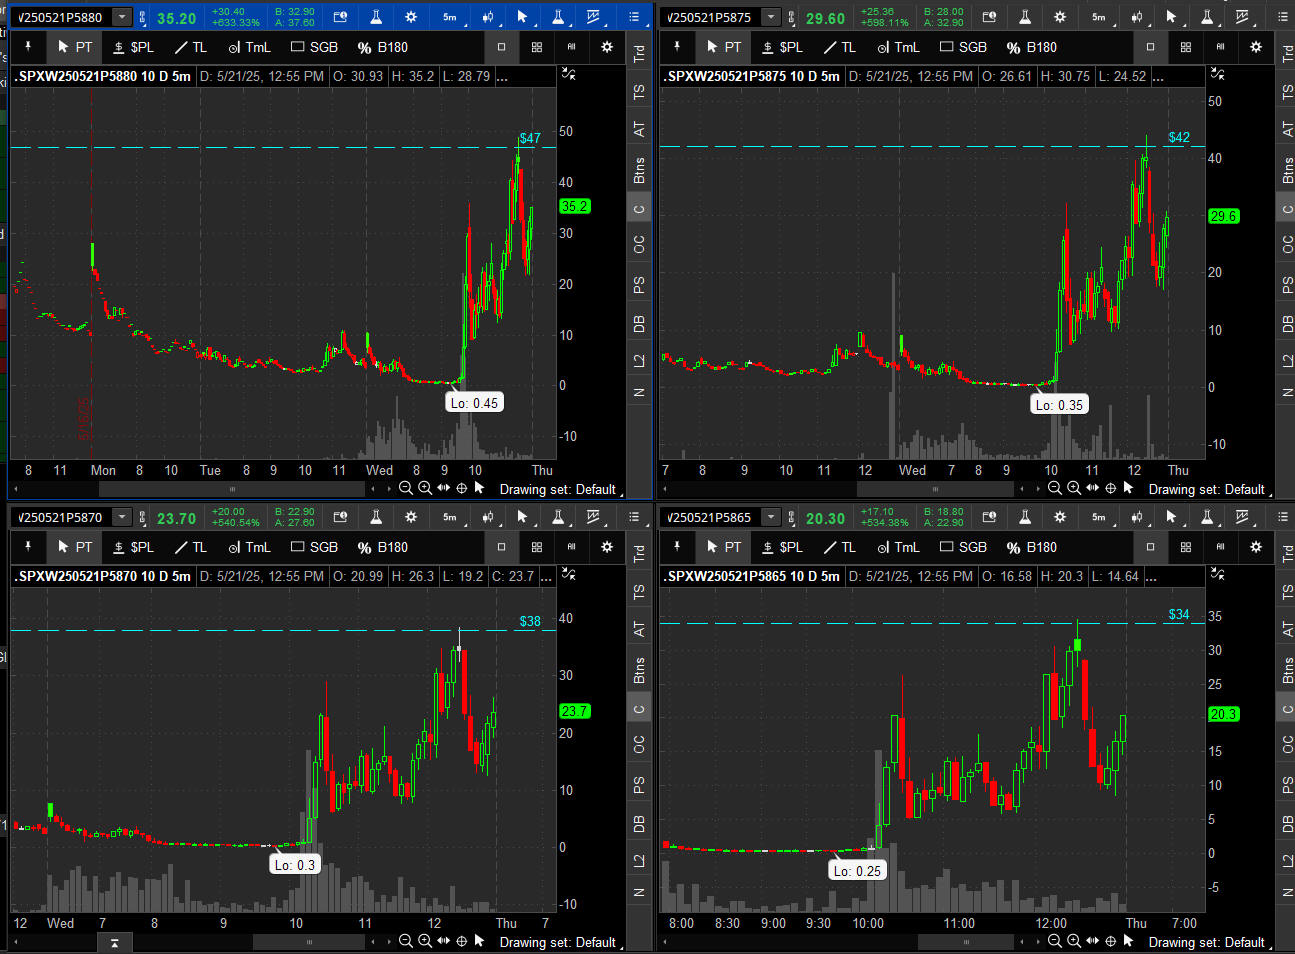Show single chart layout in the 5880 panel
Screen dimensions: 1295x954
502,47
